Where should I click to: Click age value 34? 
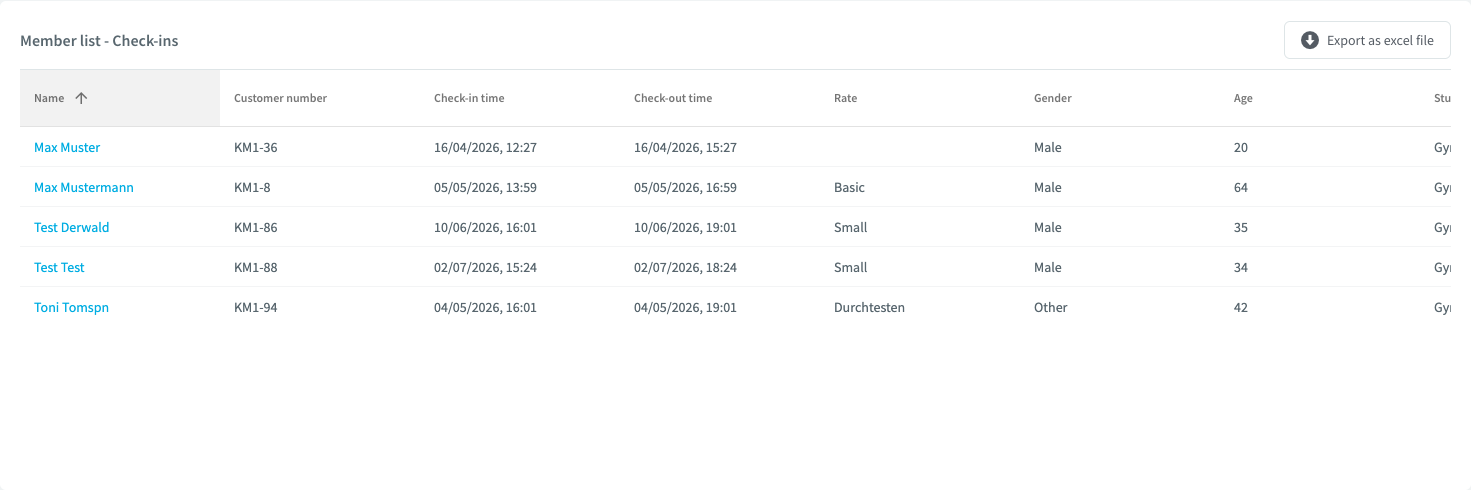click(x=1241, y=267)
